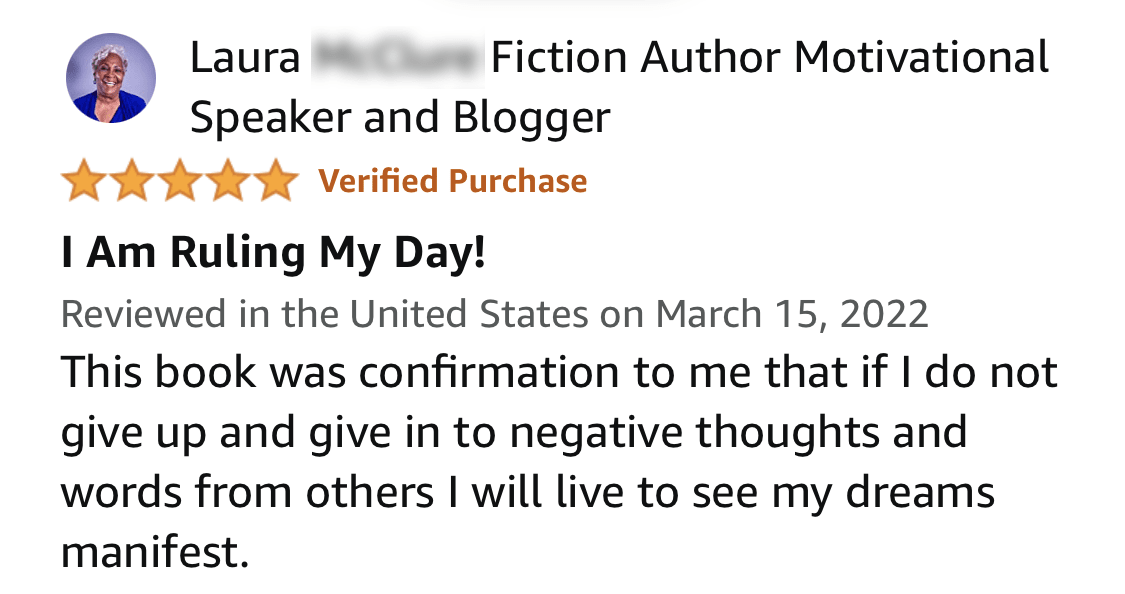This screenshot has height=594, width=1125.
Task: Click the words "Reviewed in the"
Action: pyautogui.click(x=200, y=314)
